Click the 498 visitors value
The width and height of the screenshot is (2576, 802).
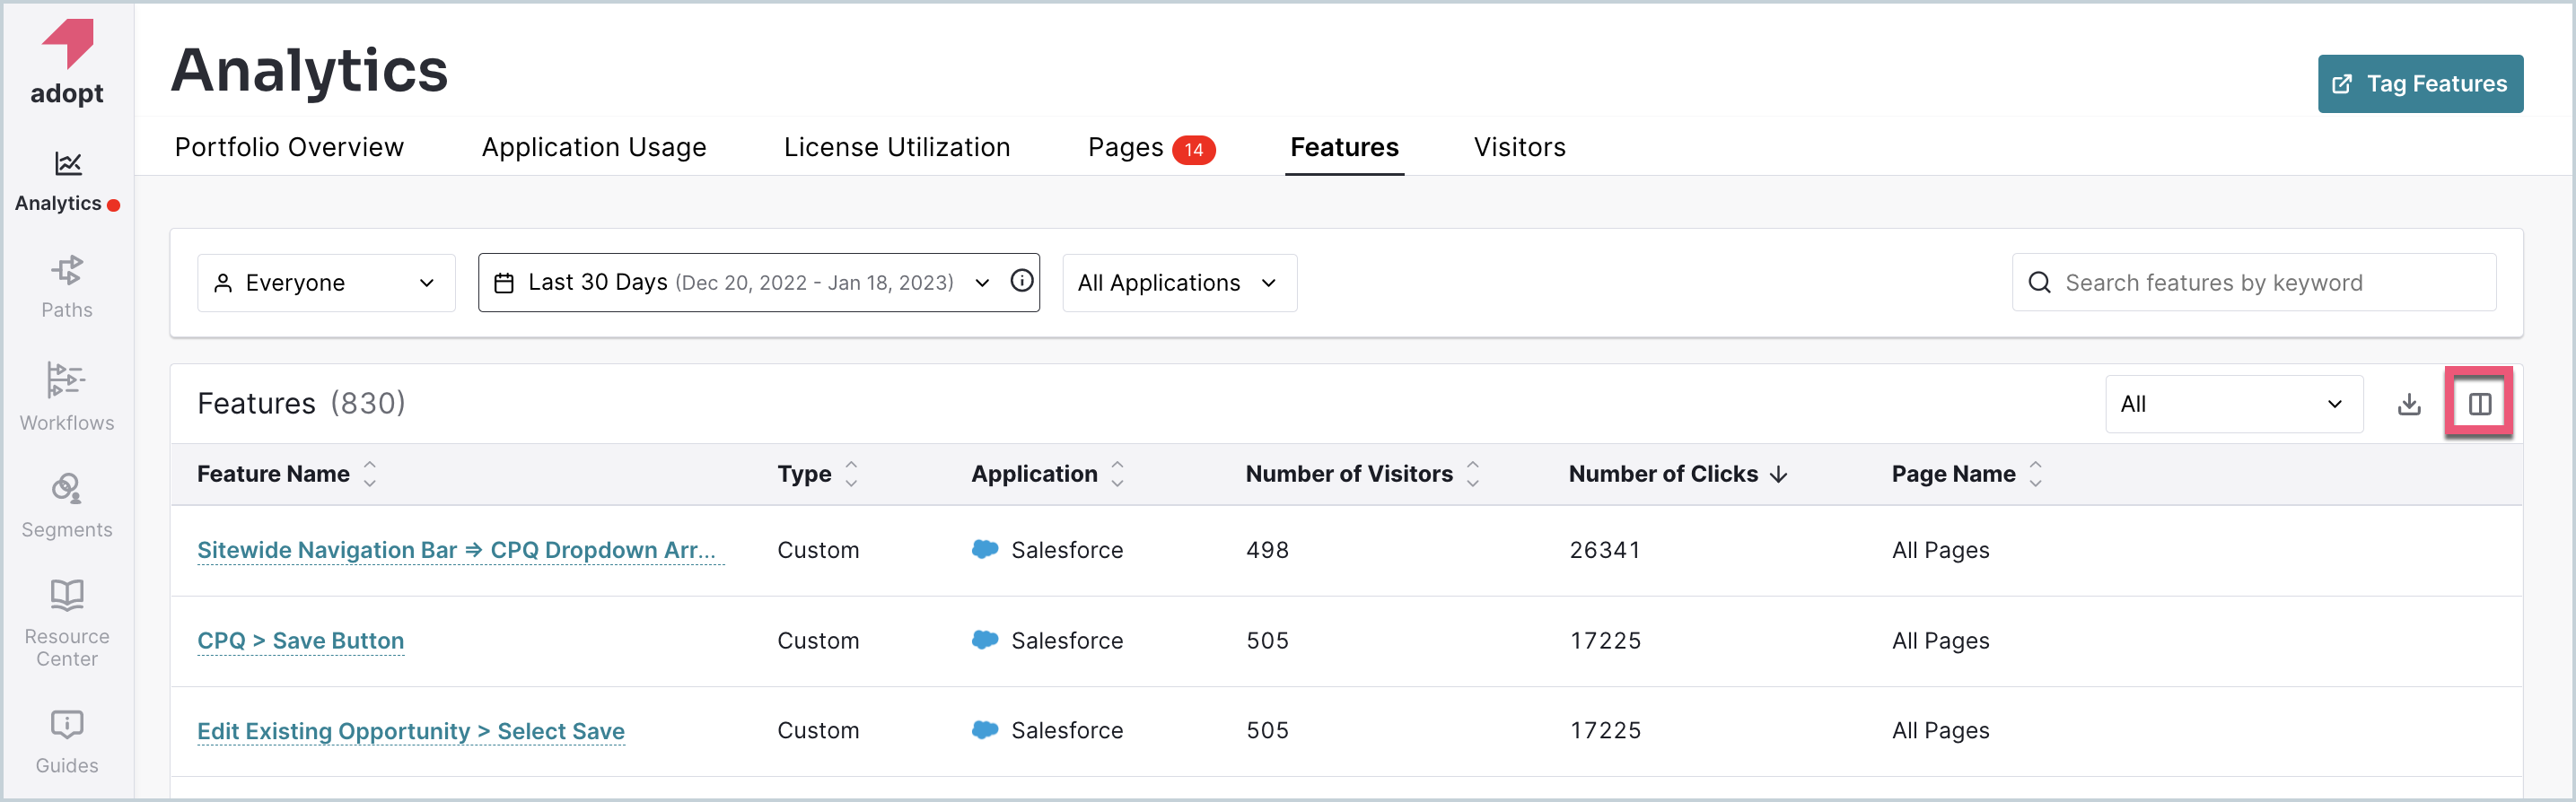(1267, 550)
